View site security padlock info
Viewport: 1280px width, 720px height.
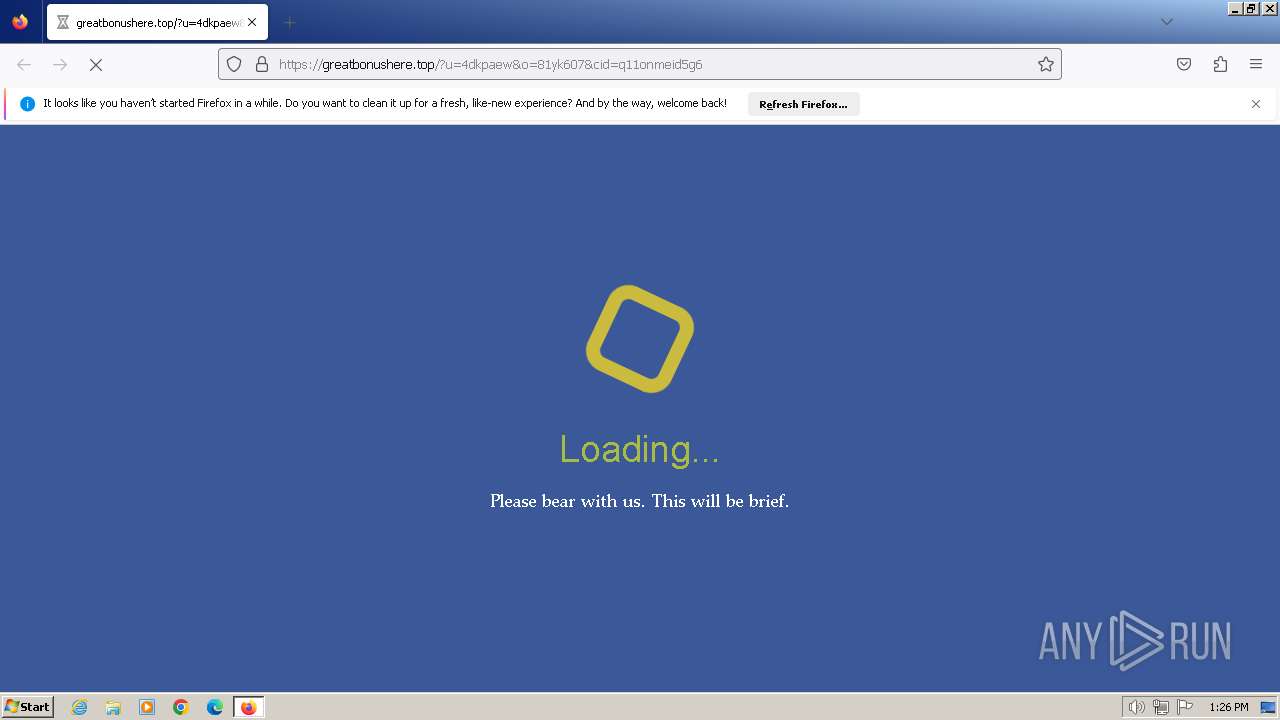click(262, 64)
